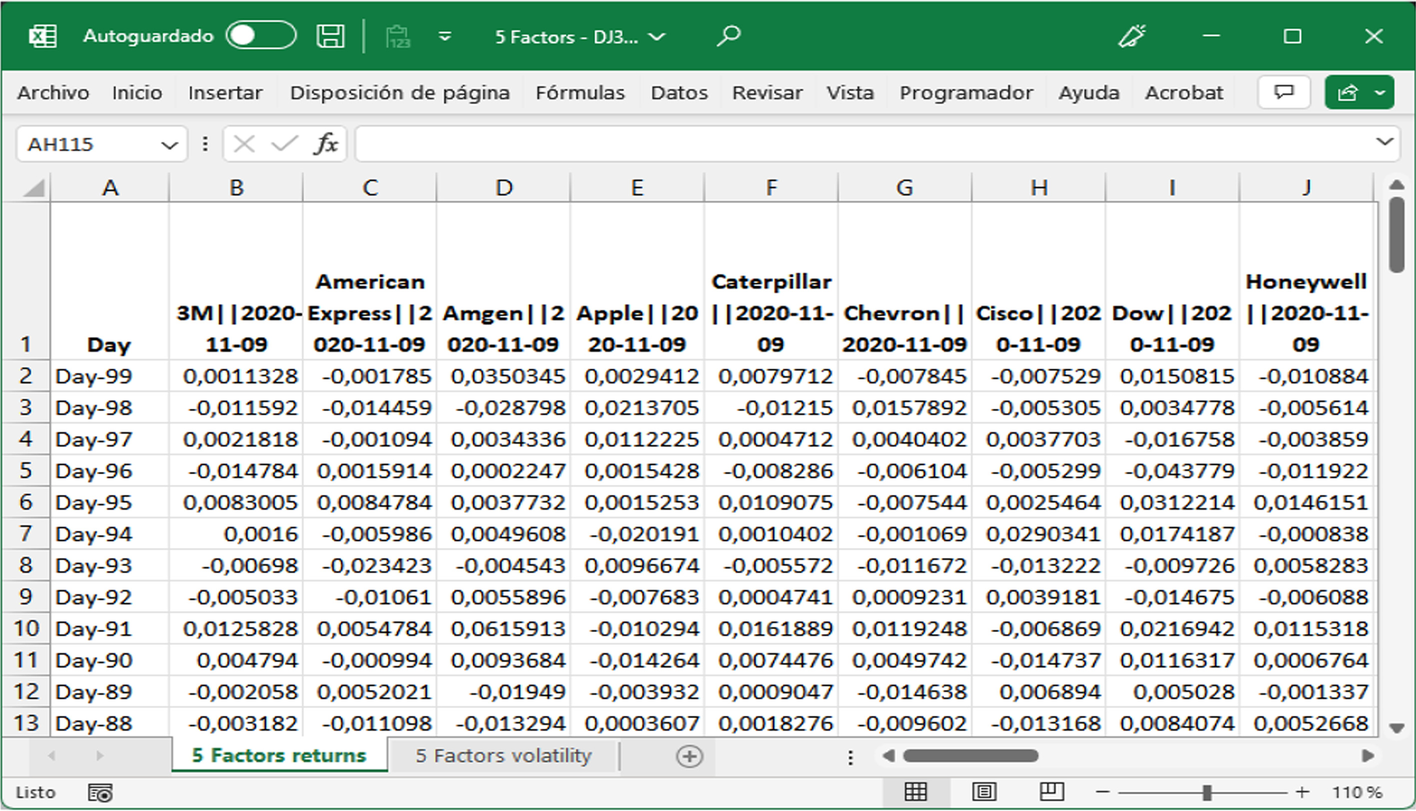Toggle the Autoguardado switch
Image resolution: width=1416 pixels, height=811 pixels.
pos(260,36)
